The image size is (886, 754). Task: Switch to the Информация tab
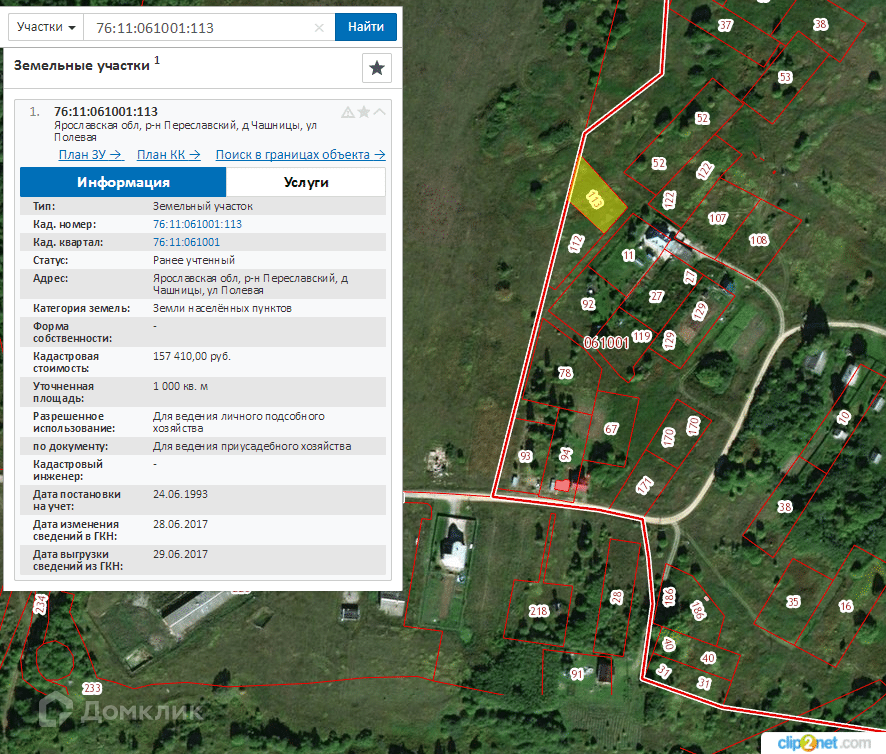click(x=123, y=182)
